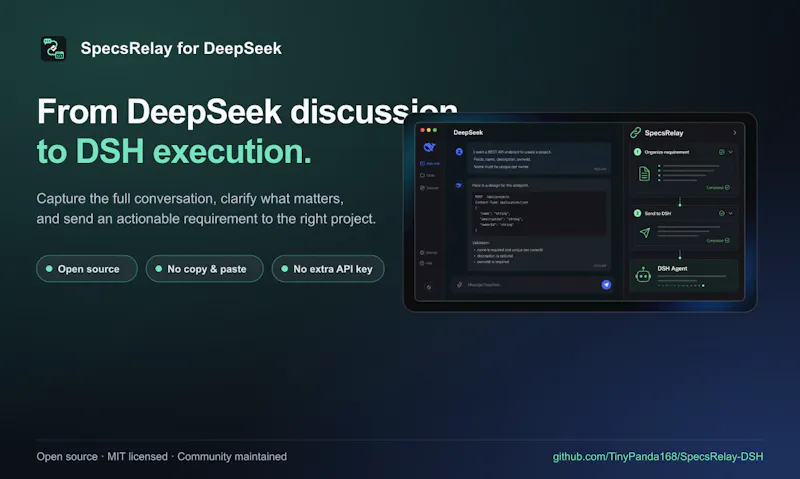Start a New chat from the sidebar
The width and height of the screenshot is (800, 479).
pos(430,164)
